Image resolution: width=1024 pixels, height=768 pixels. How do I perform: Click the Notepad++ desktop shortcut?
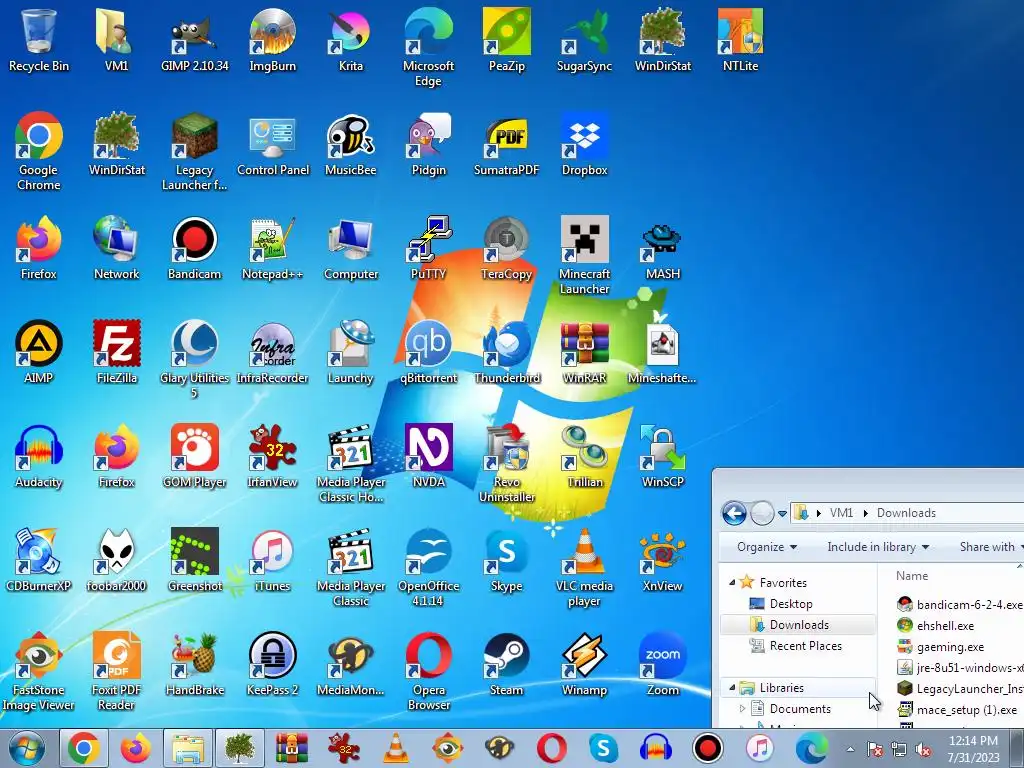[272, 248]
